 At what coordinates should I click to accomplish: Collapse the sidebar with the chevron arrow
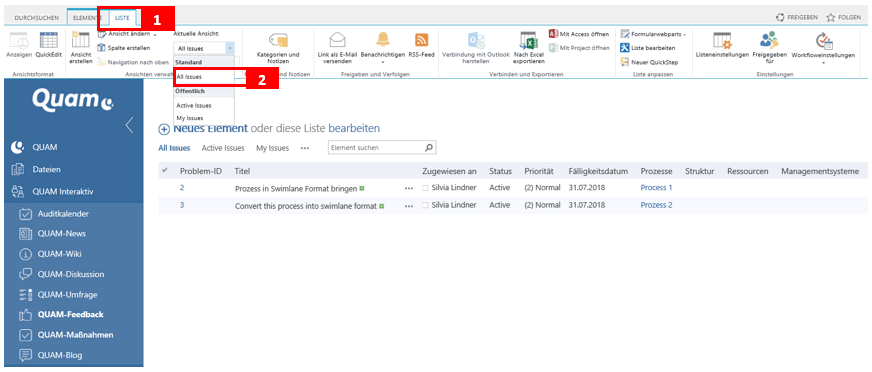(x=129, y=125)
